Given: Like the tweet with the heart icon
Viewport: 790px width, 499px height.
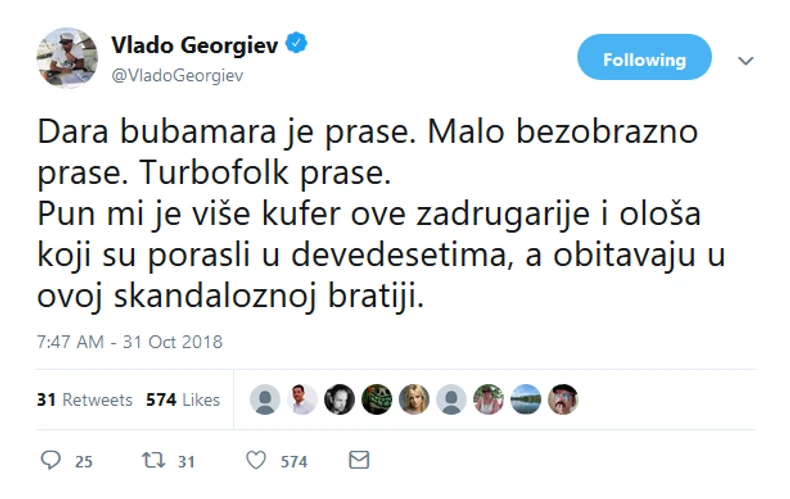Looking at the screenshot, I should pyautogui.click(x=257, y=460).
